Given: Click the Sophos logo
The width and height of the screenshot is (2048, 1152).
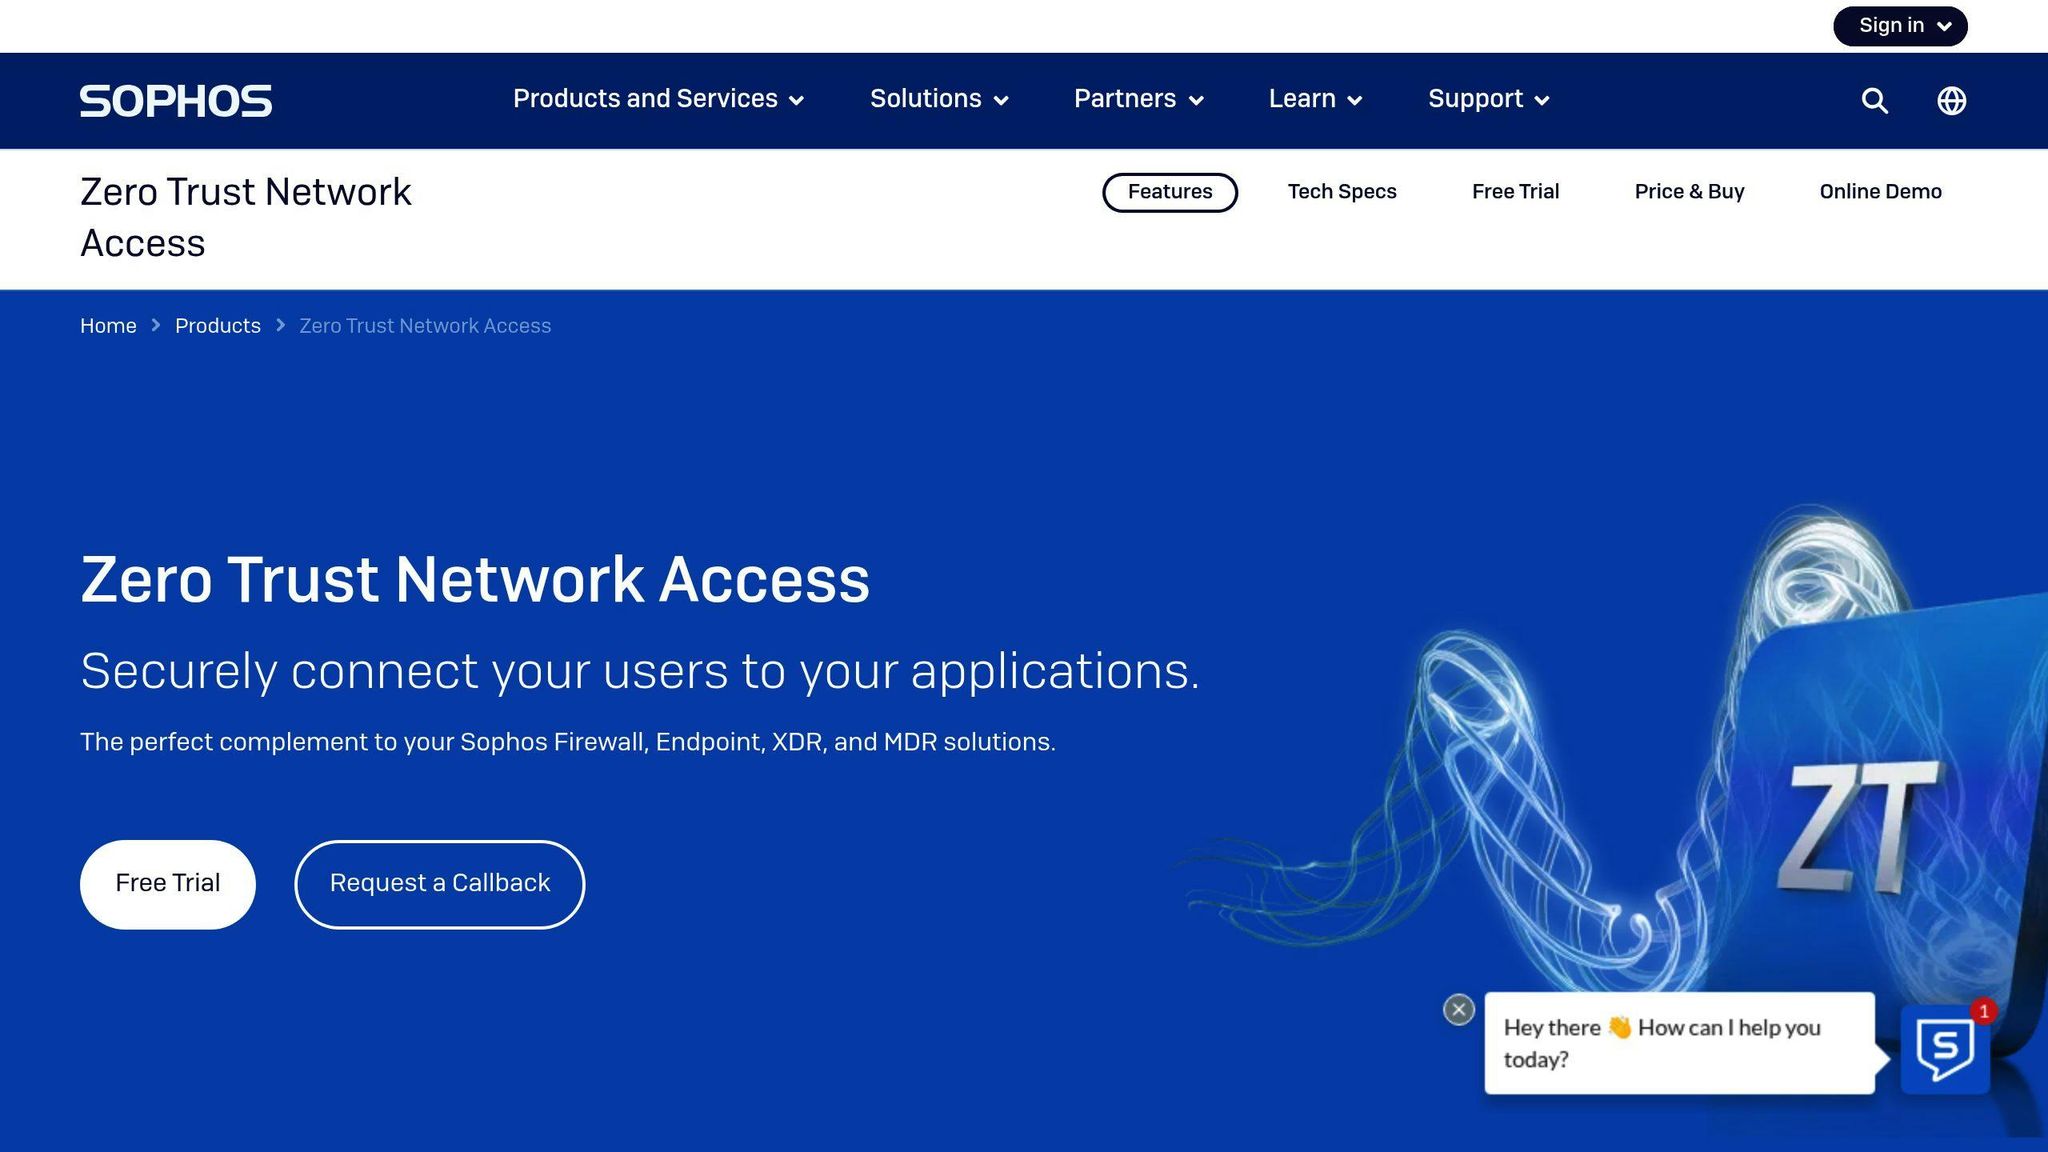Looking at the screenshot, I should (x=176, y=101).
